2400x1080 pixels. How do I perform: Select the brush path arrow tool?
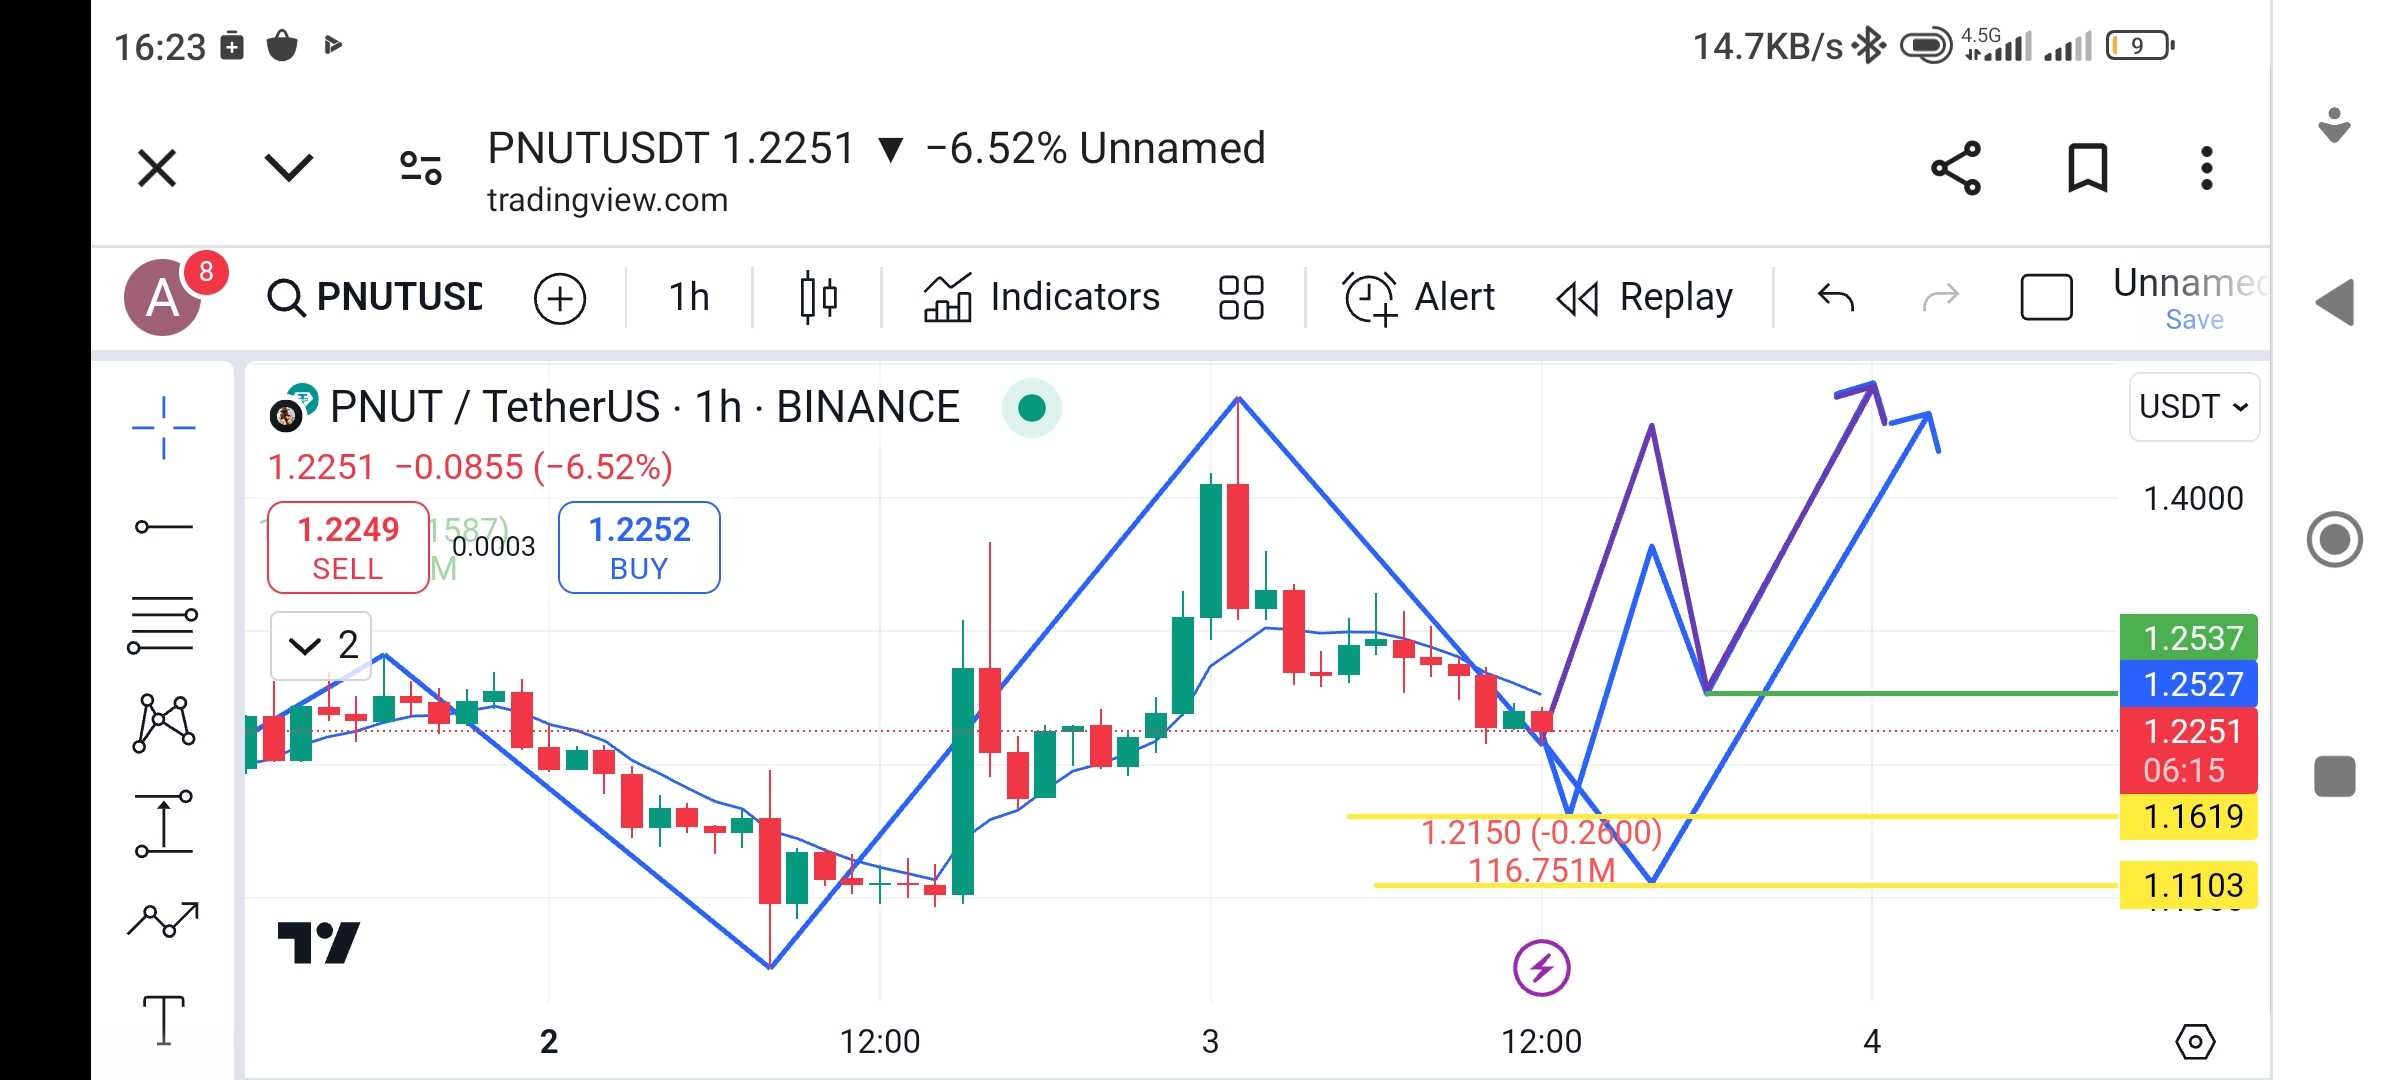pos(163,920)
